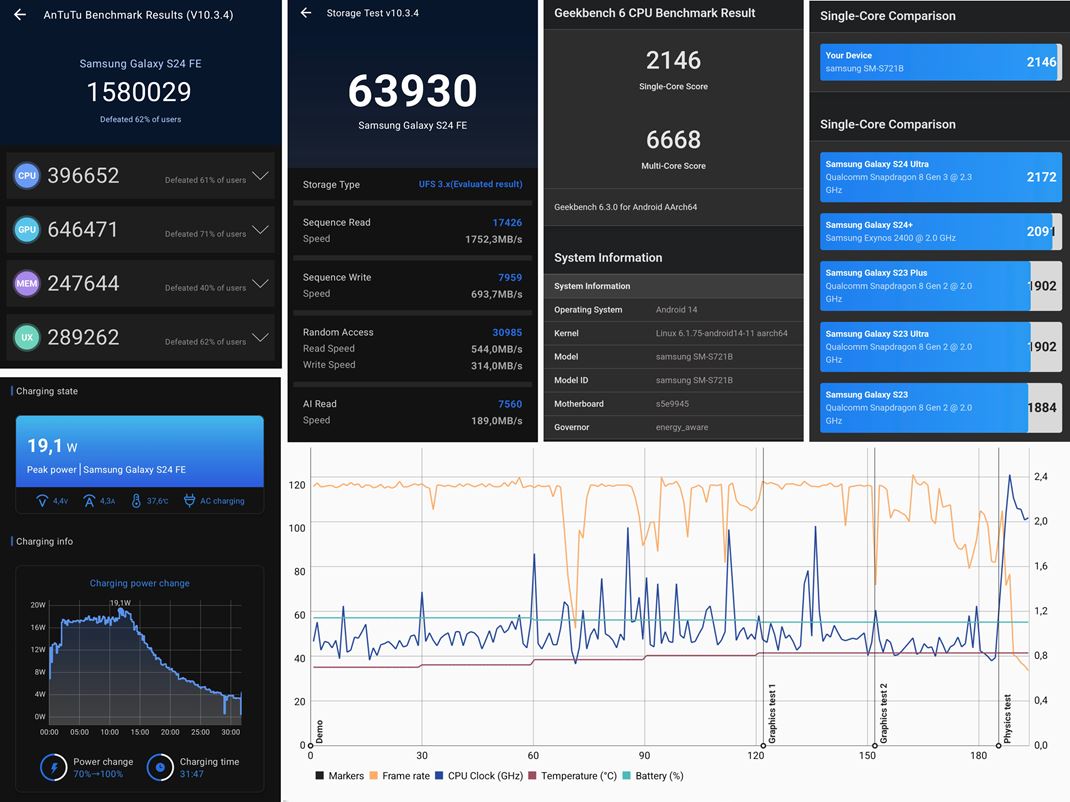Viewport: 1070px width, 802px height.
Task: Click the Graphics test 2 timeline marker
Action: (875, 745)
